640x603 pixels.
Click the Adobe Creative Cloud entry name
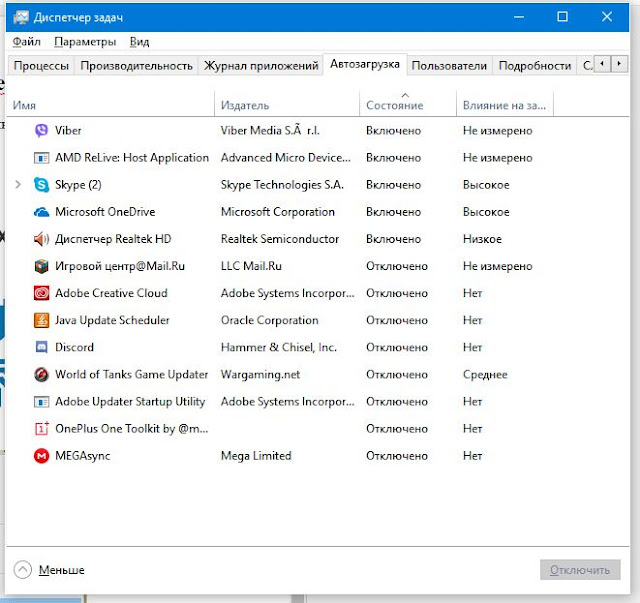pos(111,293)
